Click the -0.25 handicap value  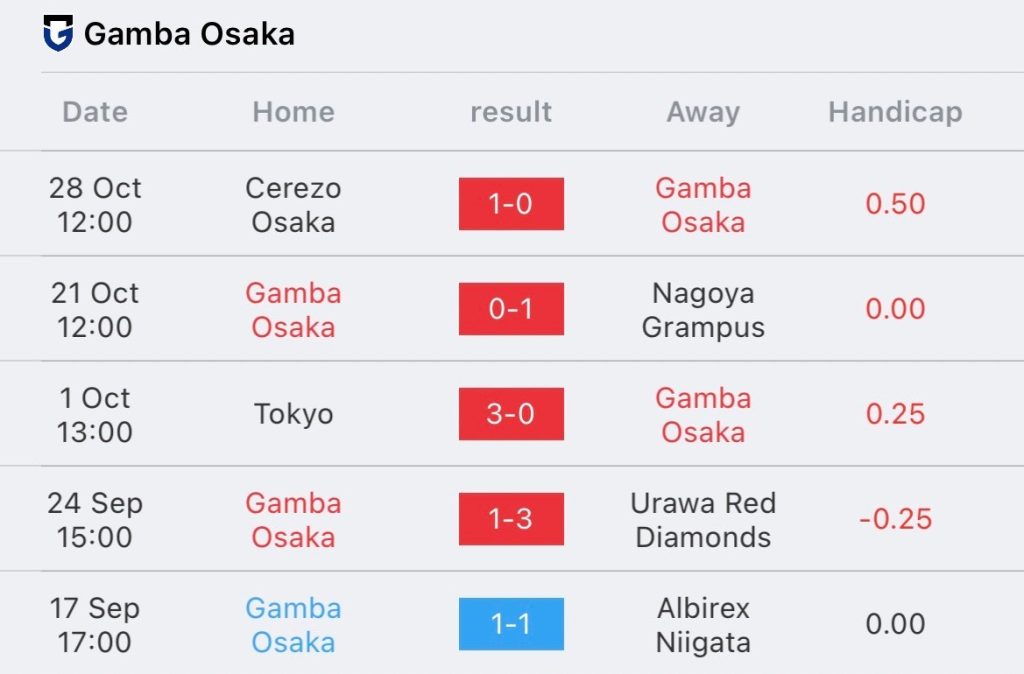pyautogui.click(x=895, y=519)
